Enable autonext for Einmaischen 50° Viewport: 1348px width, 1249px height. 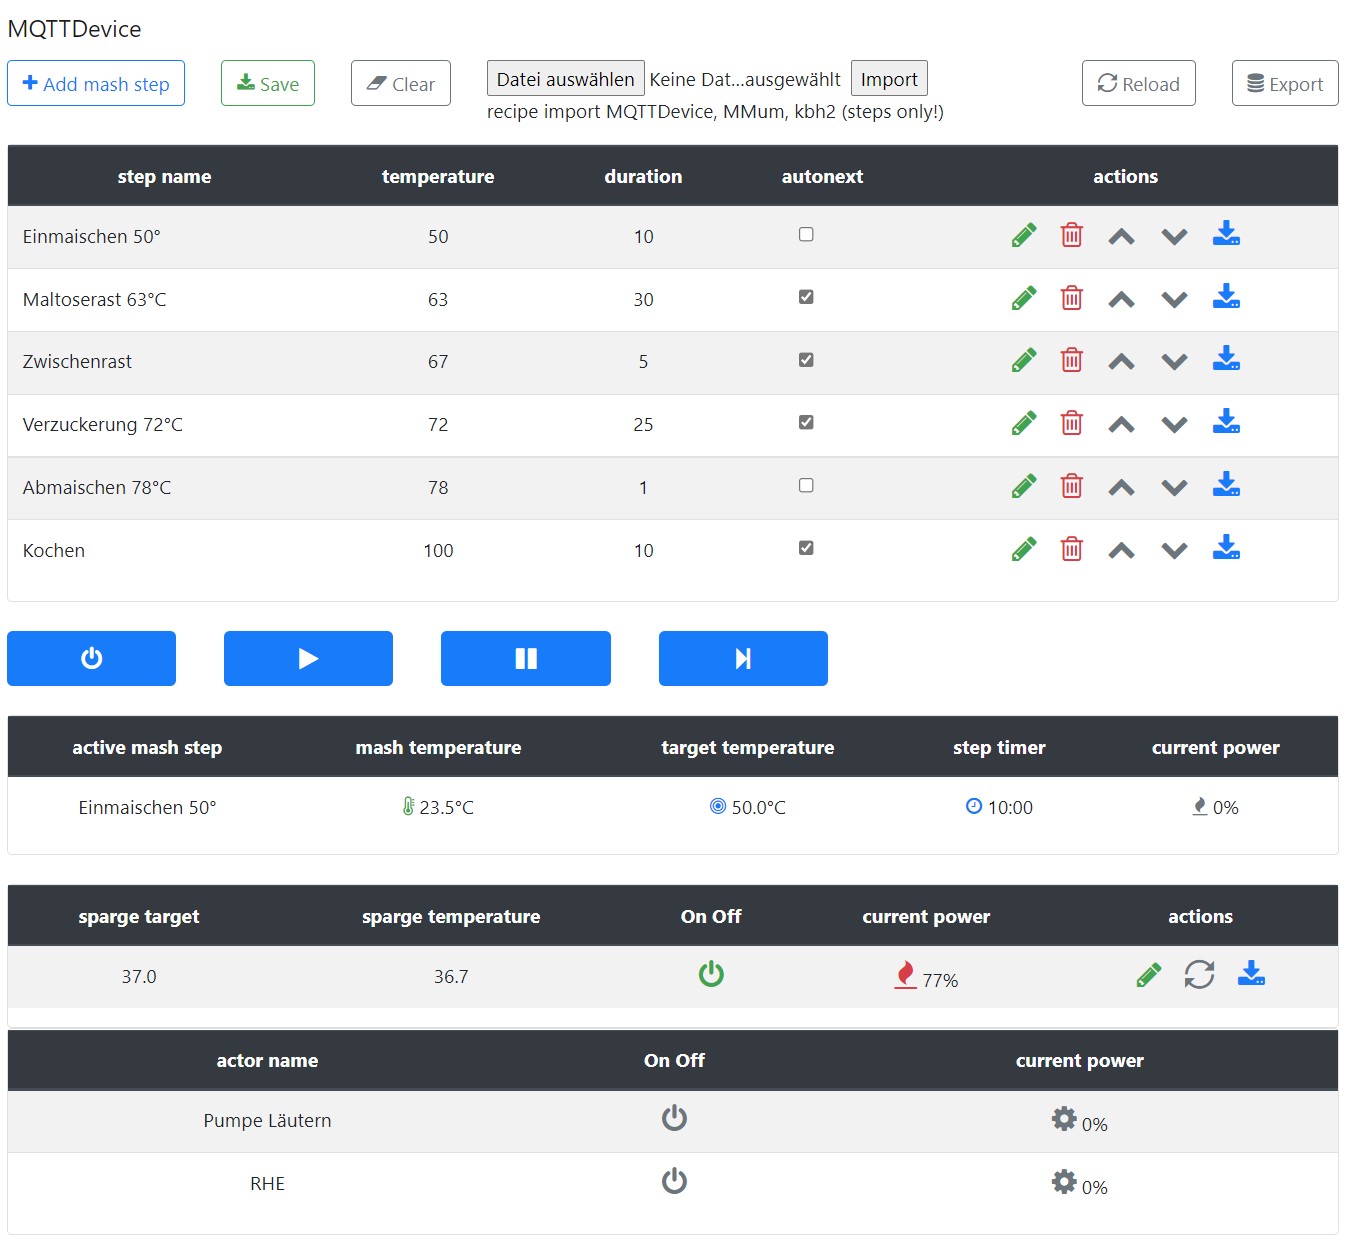pyautogui.click(x=806, y=235)
